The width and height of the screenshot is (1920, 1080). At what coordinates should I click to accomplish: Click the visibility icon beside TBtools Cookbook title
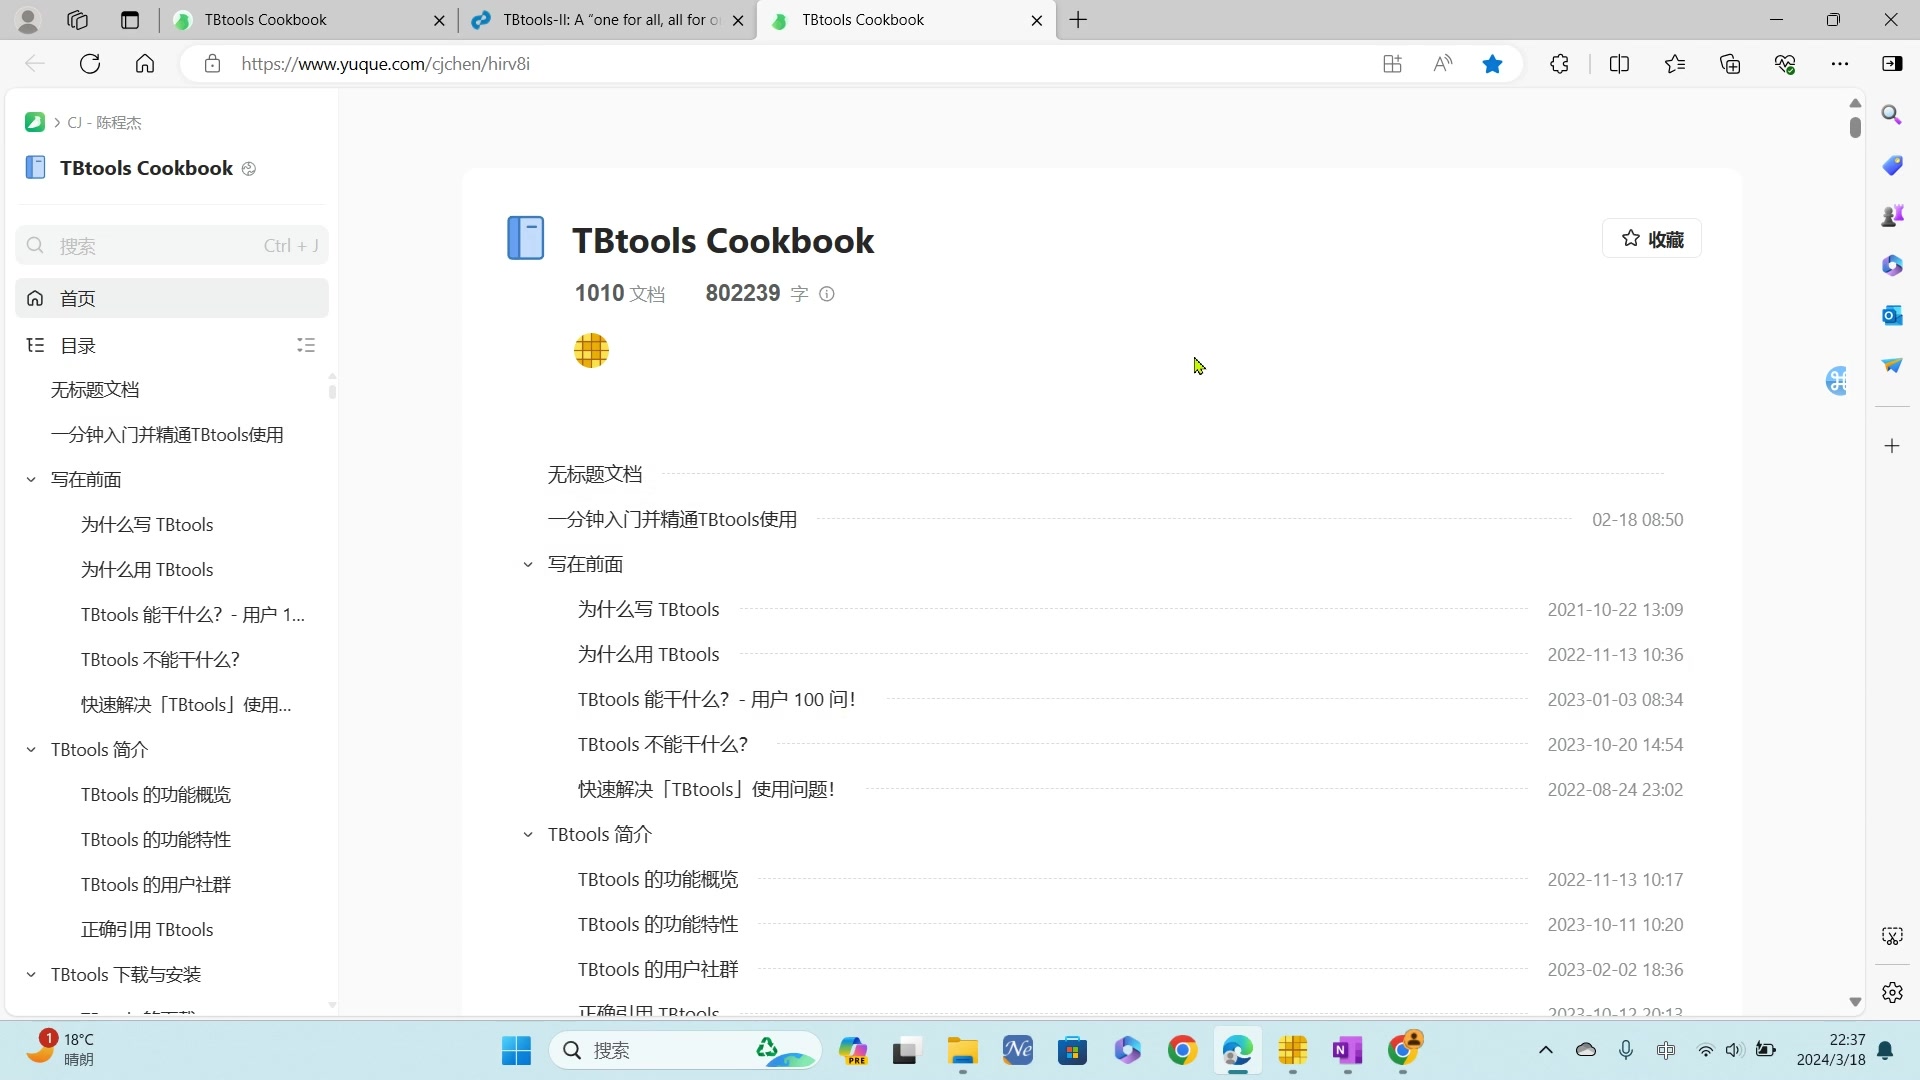(249, 169)
